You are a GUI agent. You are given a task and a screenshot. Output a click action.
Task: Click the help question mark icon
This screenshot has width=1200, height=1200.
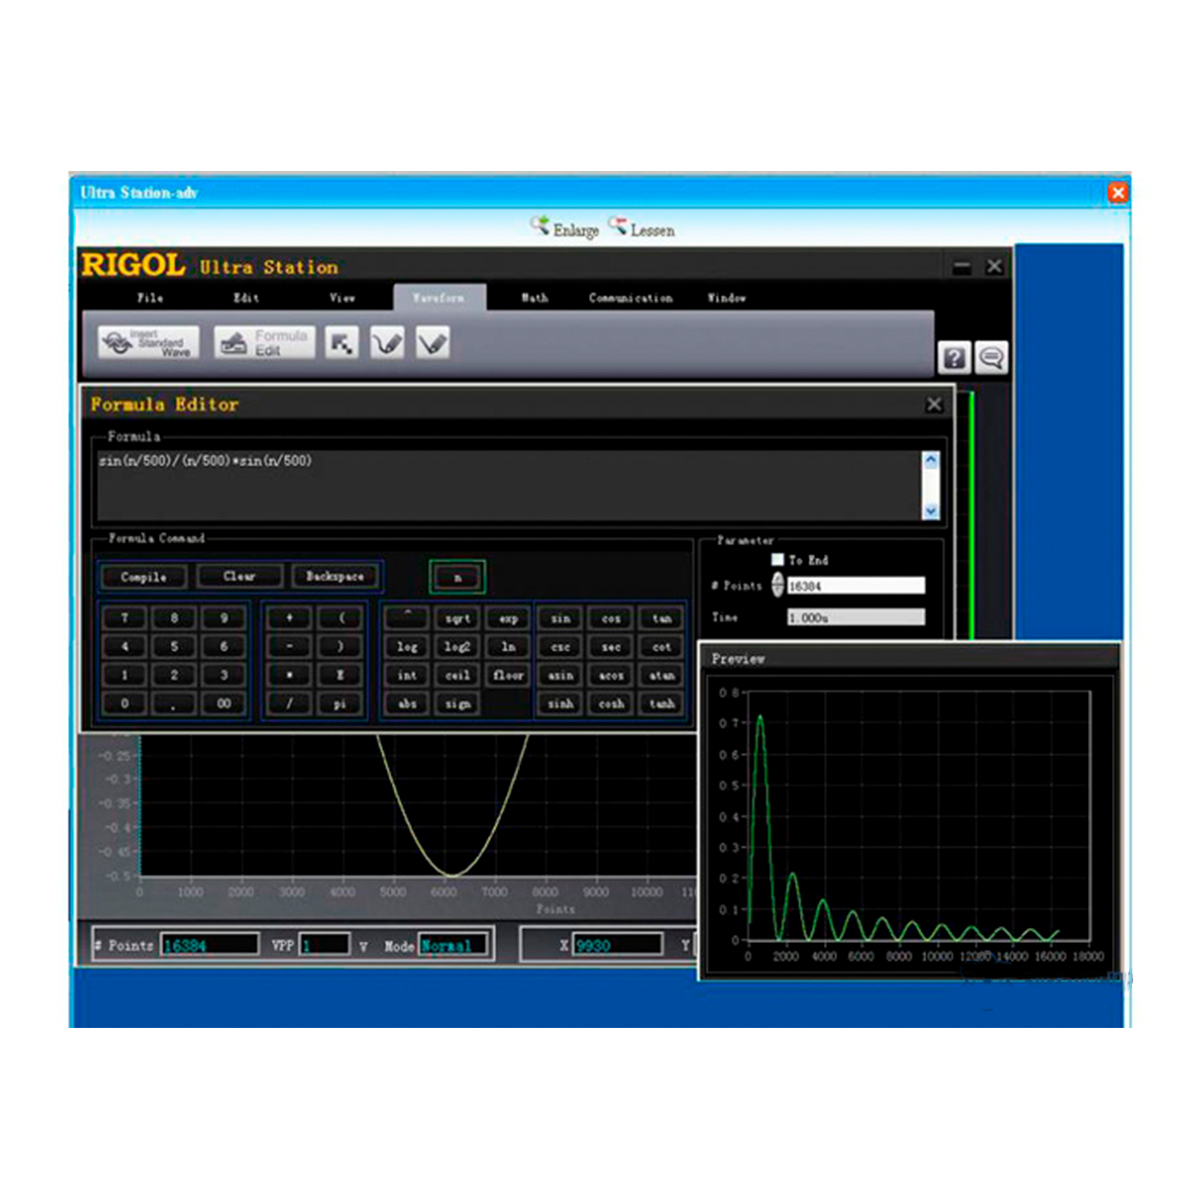point(954,358)
